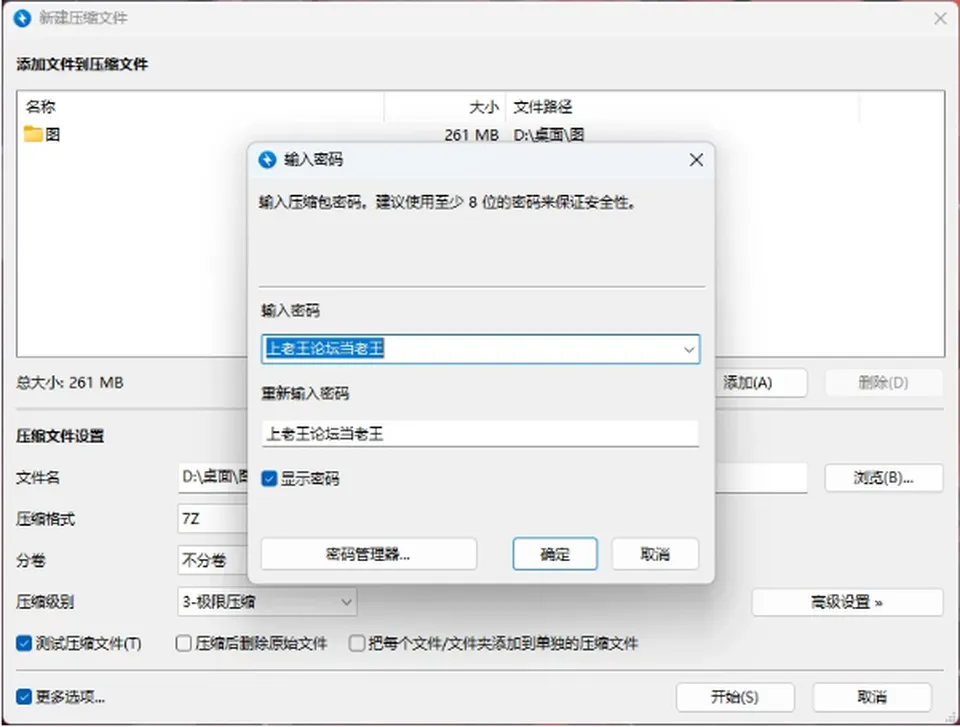
Task: Click the app icon in 新建压缩文件 title bar
Action: (x=22, y=18)
